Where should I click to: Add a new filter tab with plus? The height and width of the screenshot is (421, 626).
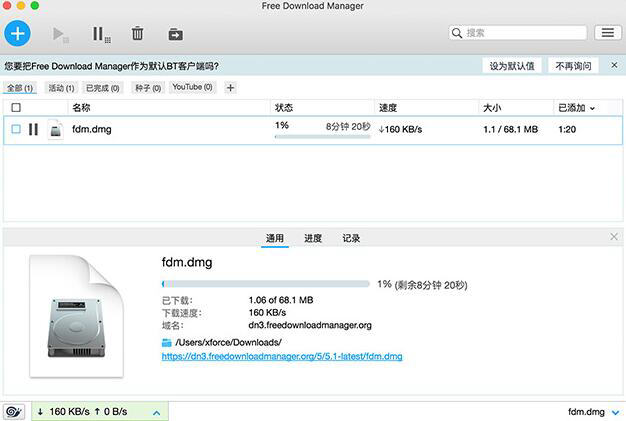click(230, 88)
